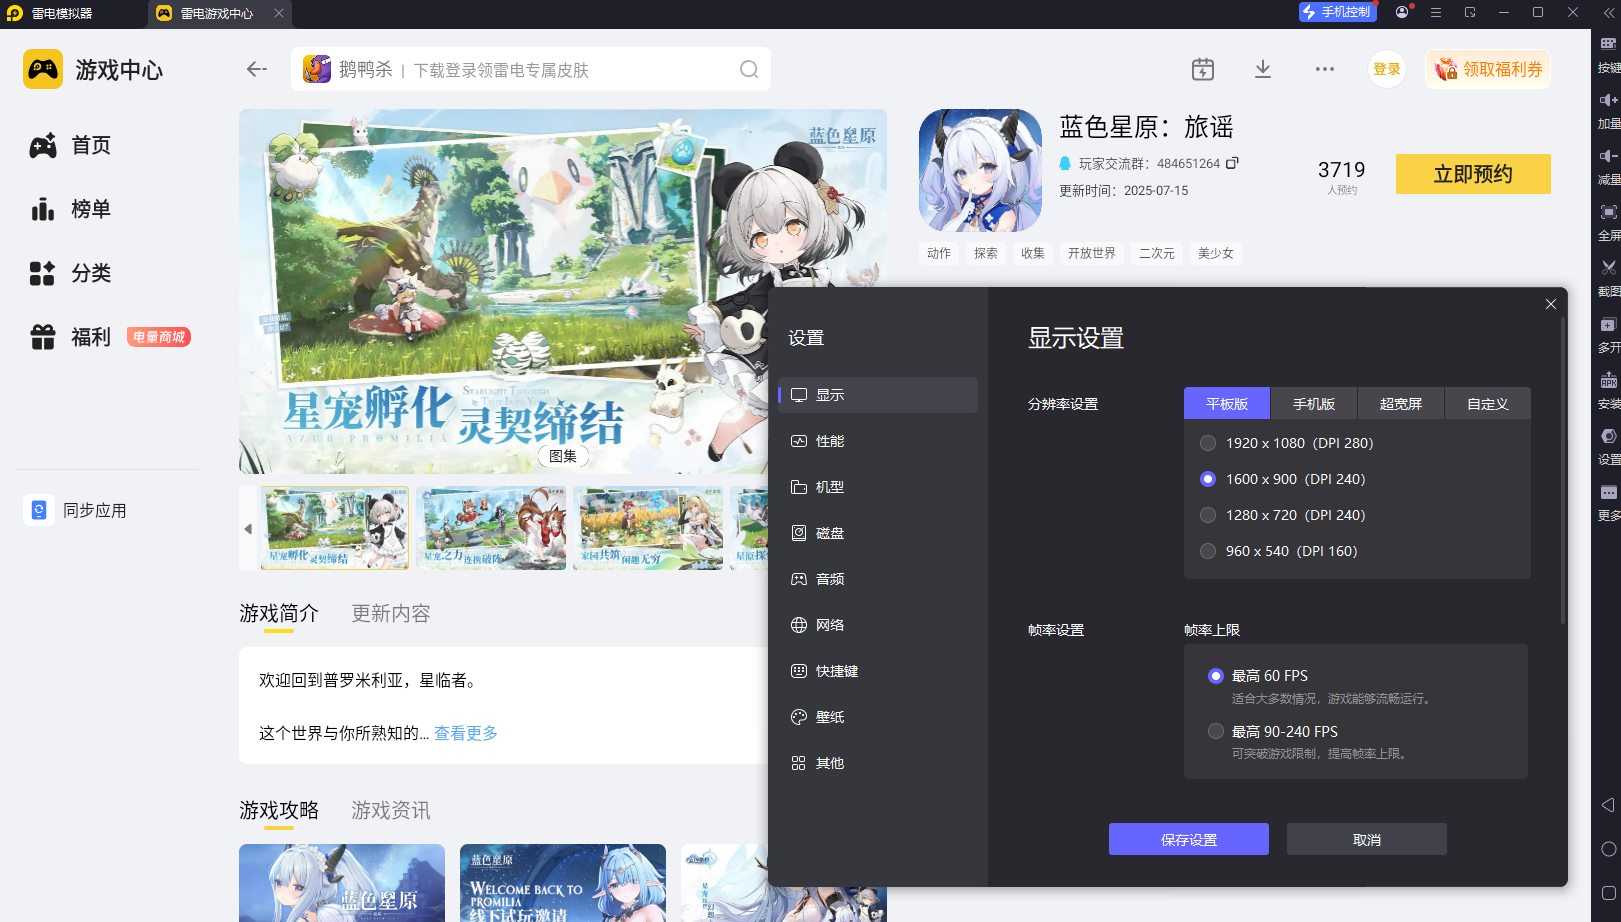Open the 网络 settings section
Viewport: 1621px width, 922px height.
(x=878, y=625)
